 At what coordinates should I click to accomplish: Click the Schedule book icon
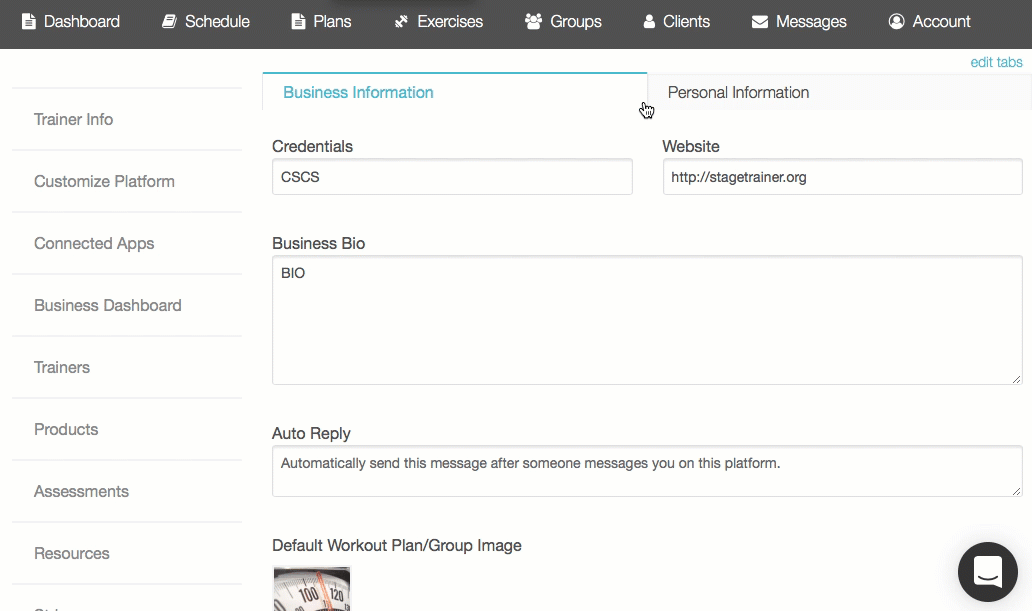tap(169, 22)
